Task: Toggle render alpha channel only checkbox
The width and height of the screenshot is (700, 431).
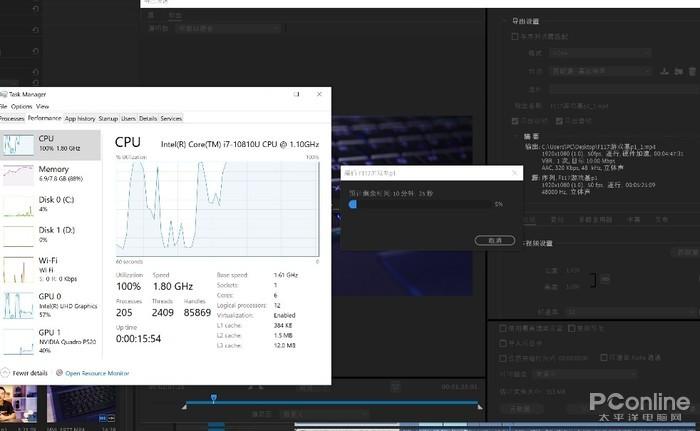Action: pos(604,357)
